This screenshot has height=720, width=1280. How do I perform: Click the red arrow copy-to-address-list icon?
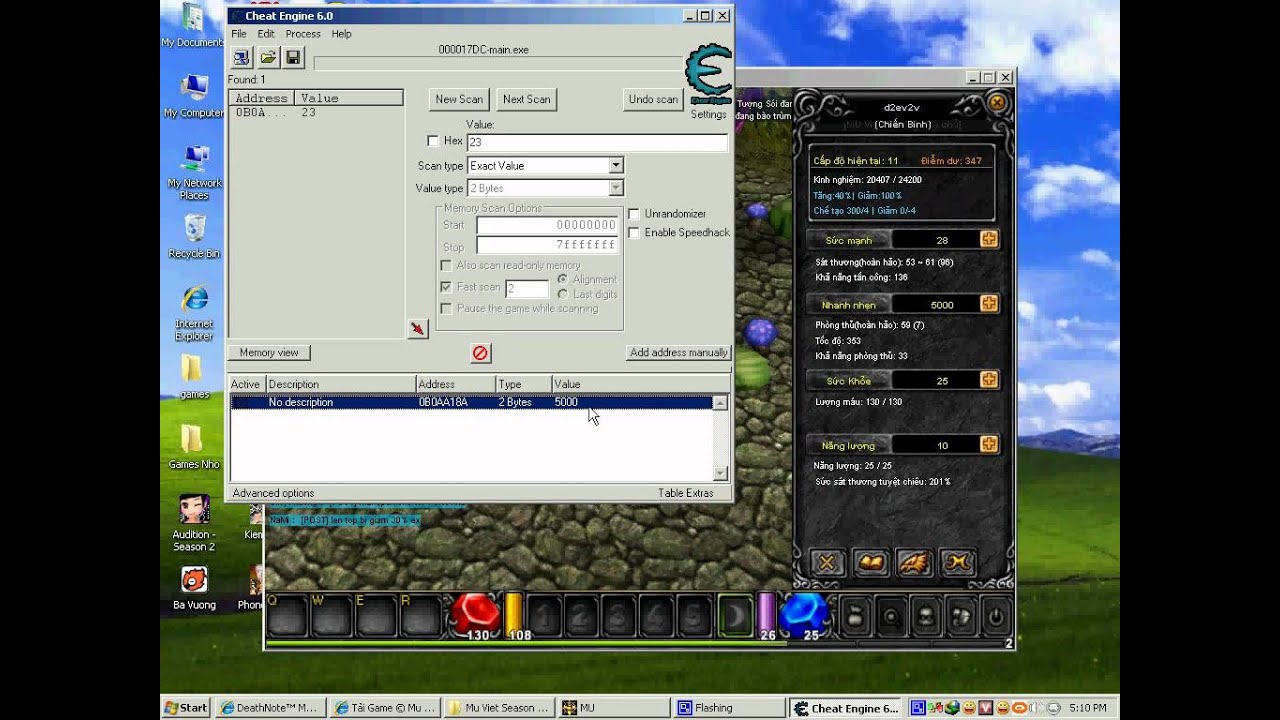(x=418, y=328)
